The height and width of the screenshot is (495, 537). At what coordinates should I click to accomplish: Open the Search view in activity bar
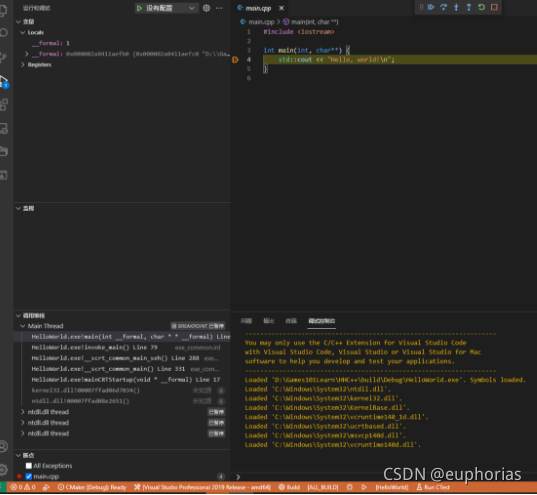(x=3, y=33)
